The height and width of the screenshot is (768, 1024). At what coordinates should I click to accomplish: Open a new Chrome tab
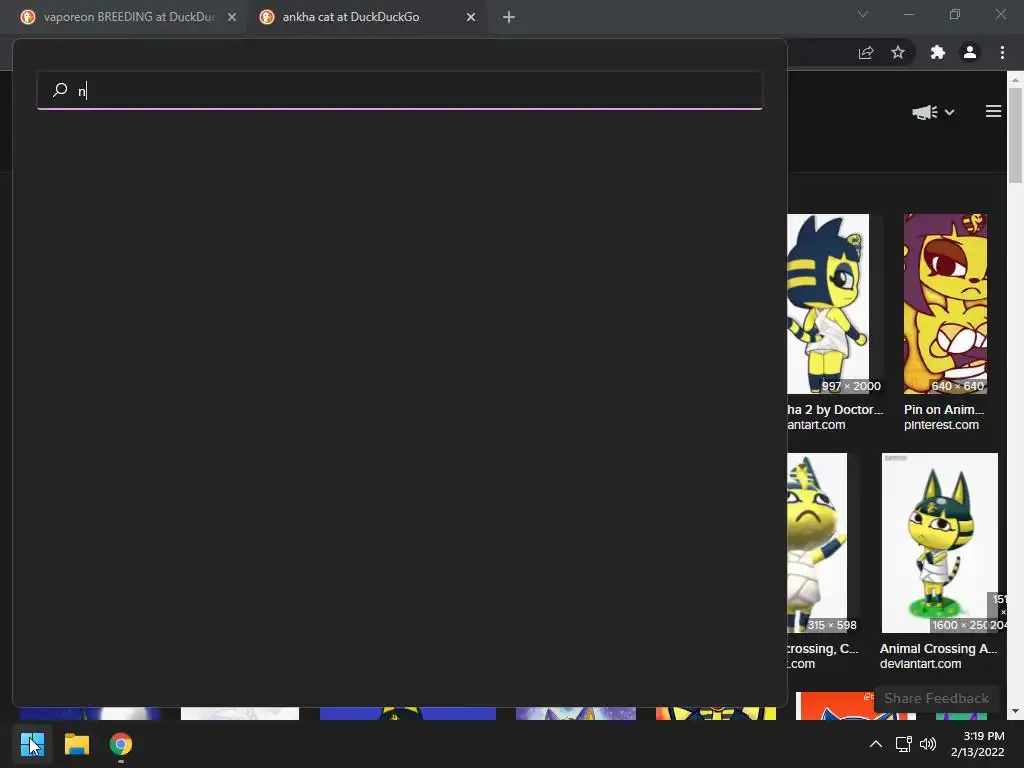pos(509,17)
